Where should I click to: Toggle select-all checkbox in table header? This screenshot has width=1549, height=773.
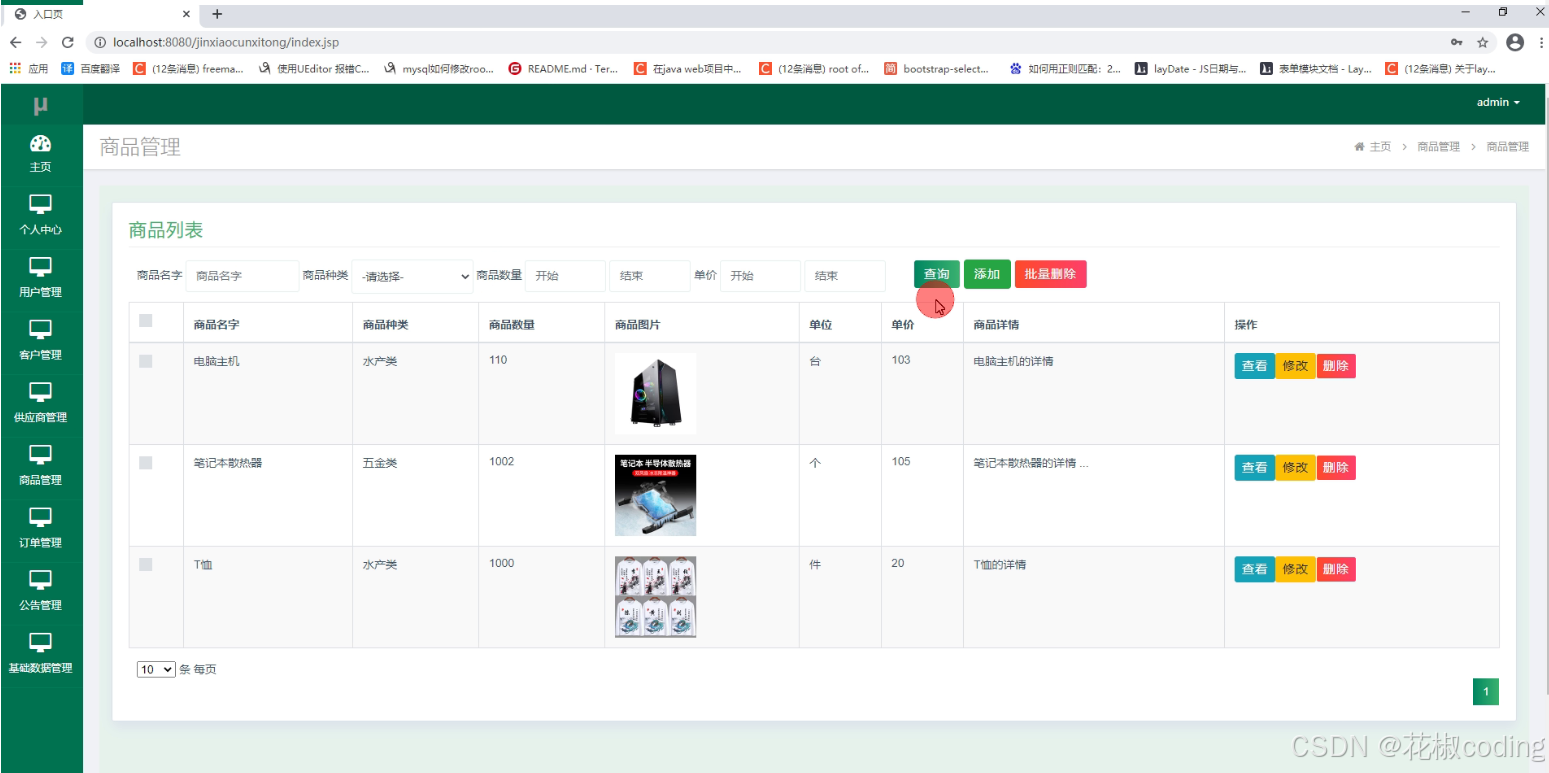[x=146, y=321]
